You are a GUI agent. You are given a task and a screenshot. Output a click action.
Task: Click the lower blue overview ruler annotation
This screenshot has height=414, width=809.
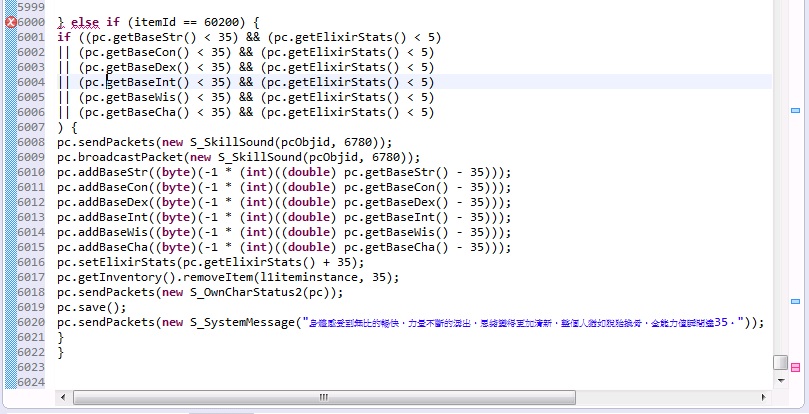[795, 301]
